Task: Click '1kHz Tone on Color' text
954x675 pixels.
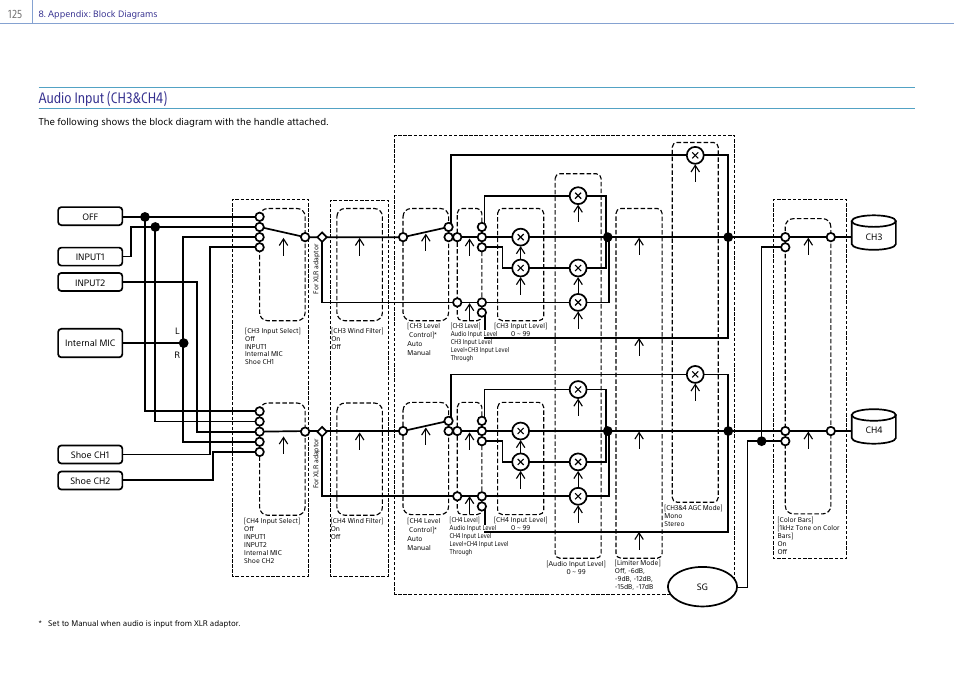Action: click(809, 528)
